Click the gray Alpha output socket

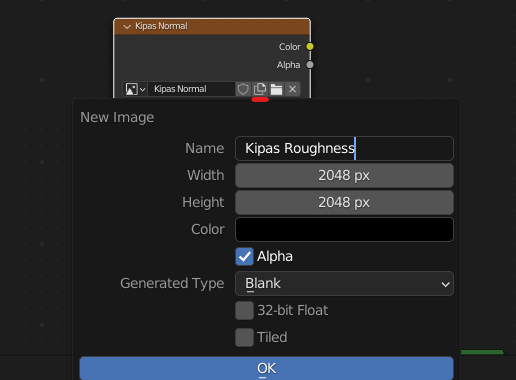tap(310, 65)
